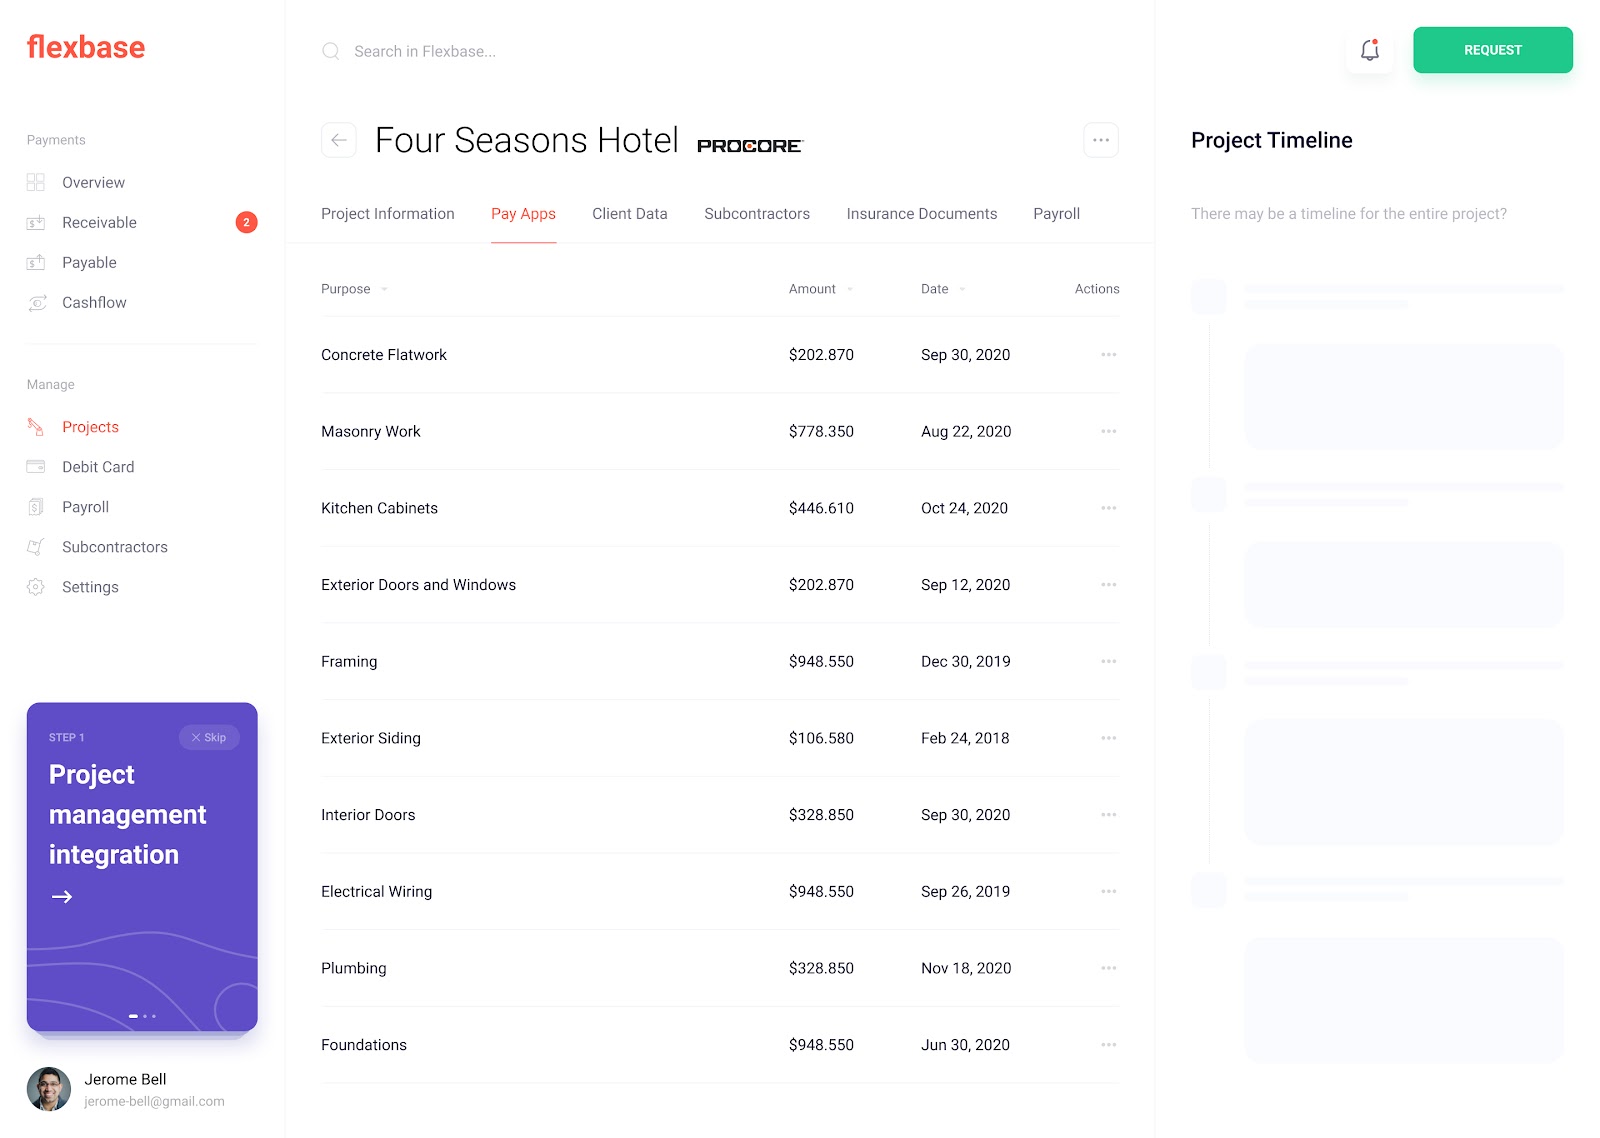Open the Subcontractors tab
The image size is (1600, 1138).
point(757,214)
